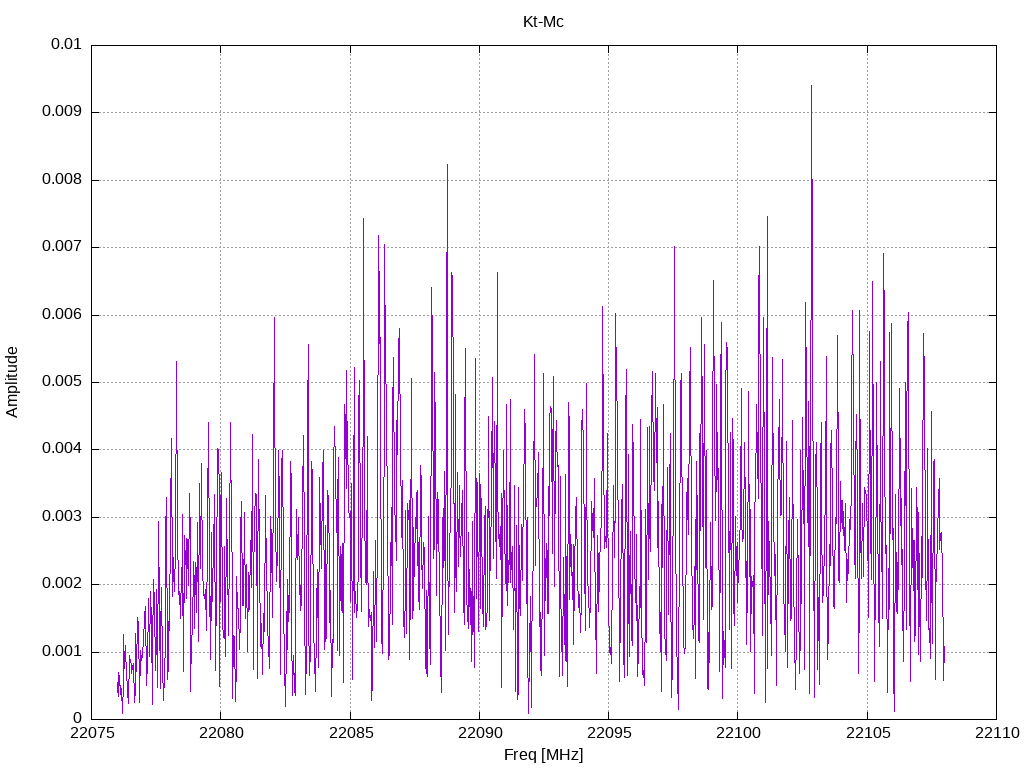Screen dimensions: 1024x768
Task: Click y-axis tick label 0.001
Action: pyautogui.click(x=61, y=652)
